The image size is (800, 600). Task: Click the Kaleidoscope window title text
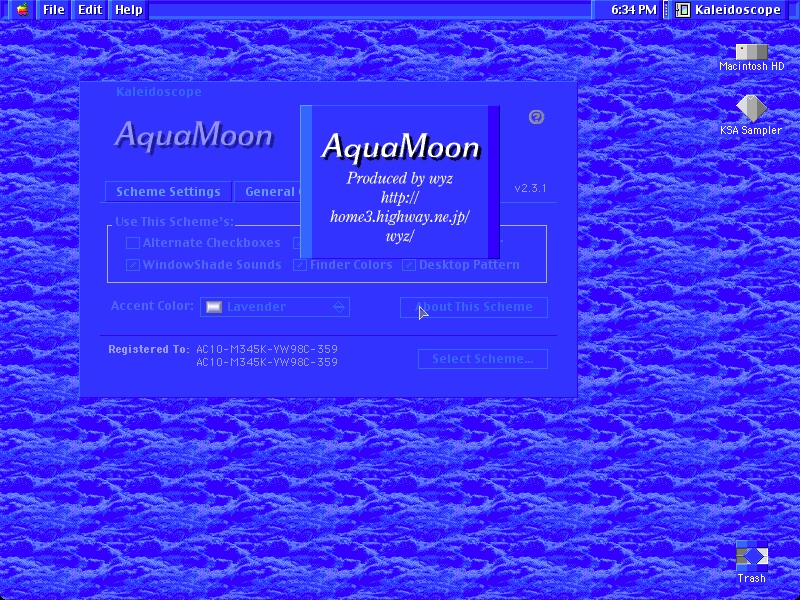point(159,92)
